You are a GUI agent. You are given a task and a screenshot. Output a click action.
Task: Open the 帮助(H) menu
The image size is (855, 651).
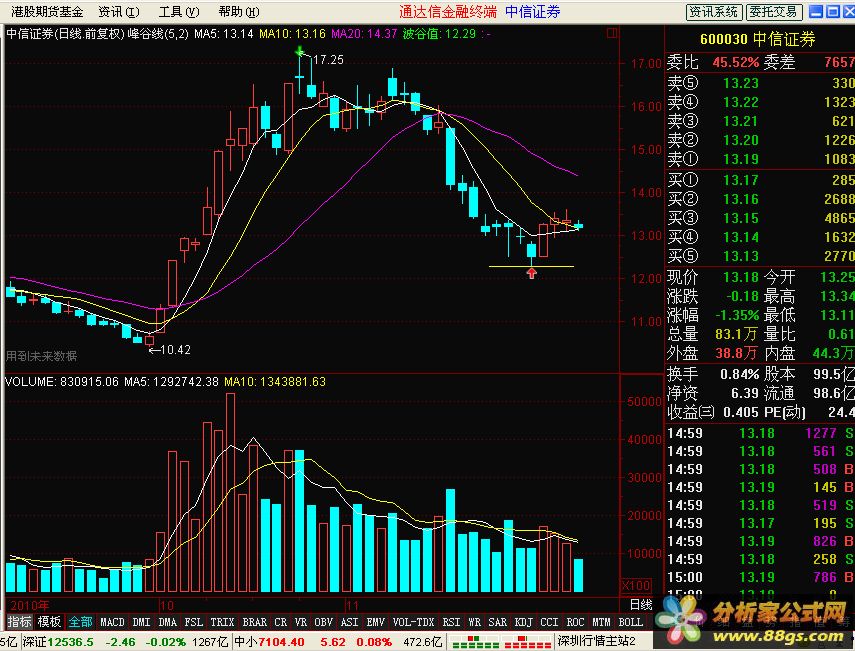coord(239,11)
